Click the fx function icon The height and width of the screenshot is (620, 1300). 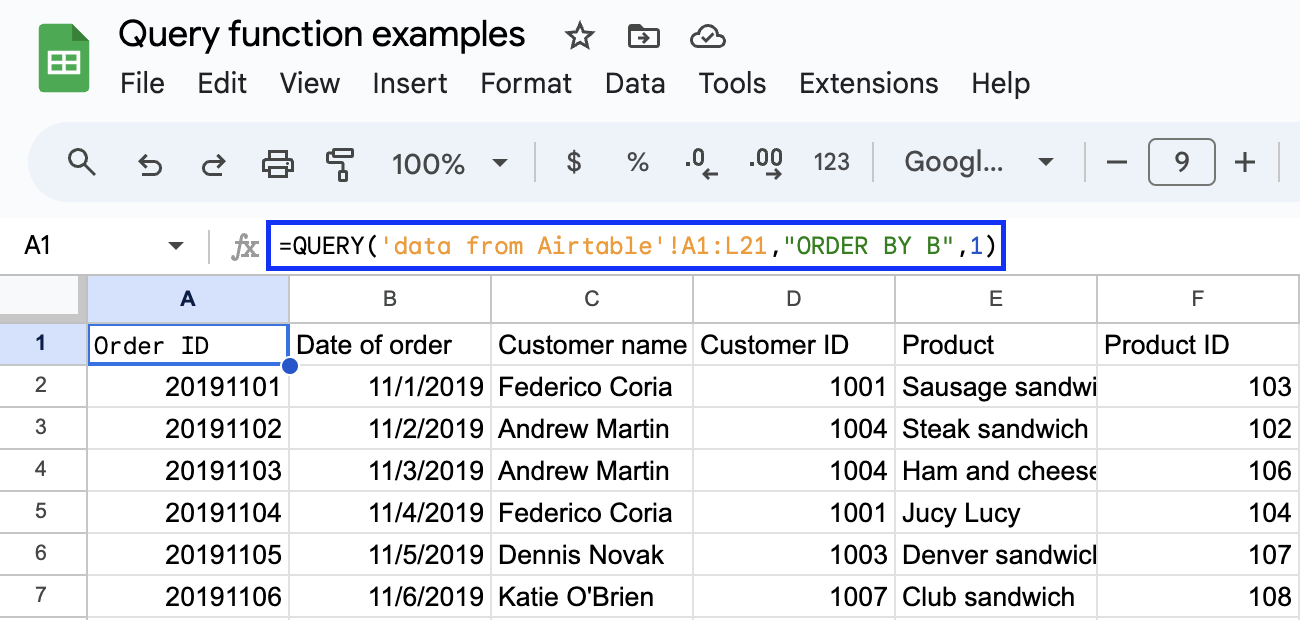(x=244, y=247)
